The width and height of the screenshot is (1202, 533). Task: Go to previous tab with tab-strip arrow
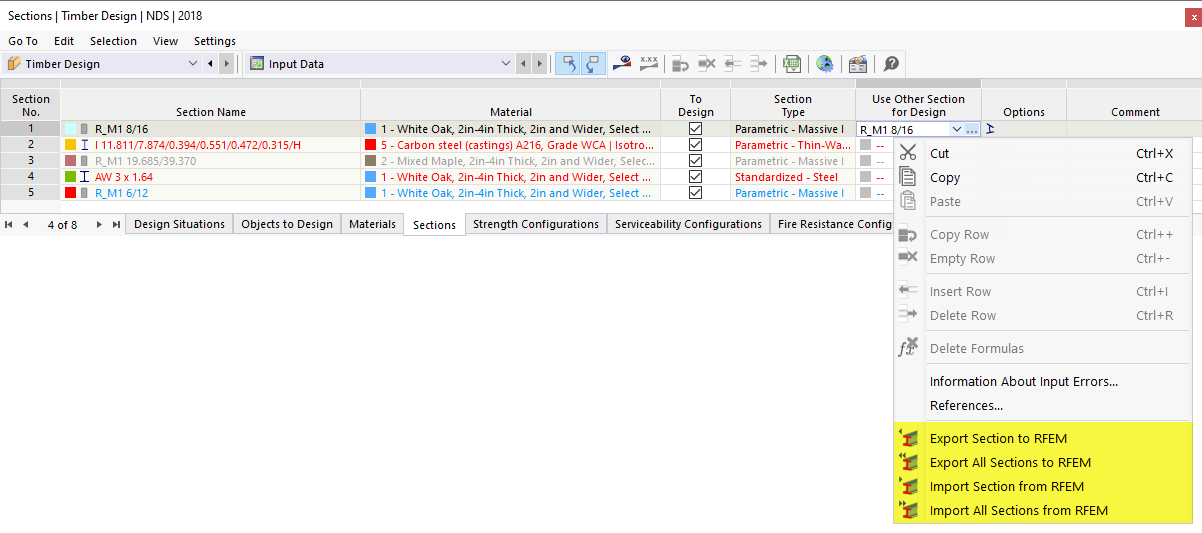pos(25,225)
